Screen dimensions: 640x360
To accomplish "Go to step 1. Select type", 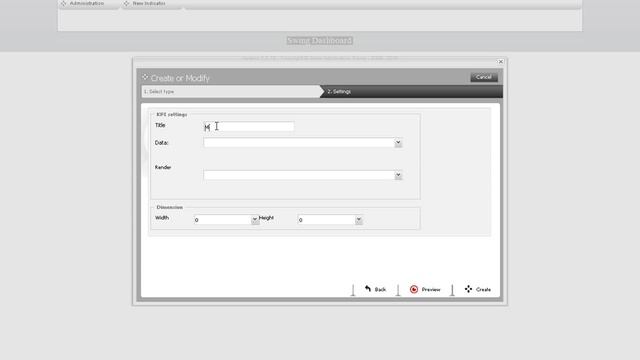I will coord(231,91).
